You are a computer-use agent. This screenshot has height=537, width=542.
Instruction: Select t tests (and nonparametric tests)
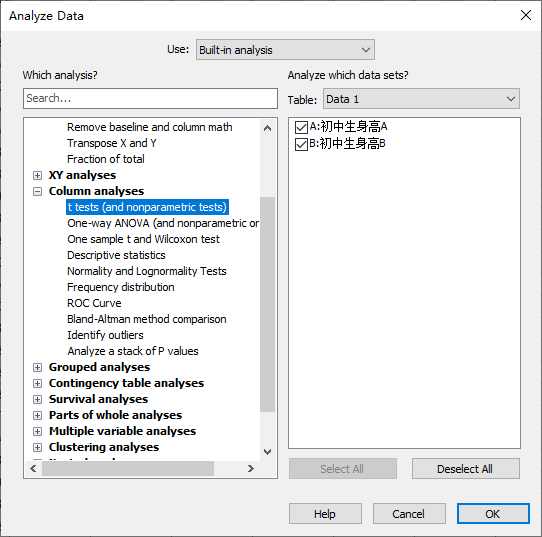click(x=147, y=207)
